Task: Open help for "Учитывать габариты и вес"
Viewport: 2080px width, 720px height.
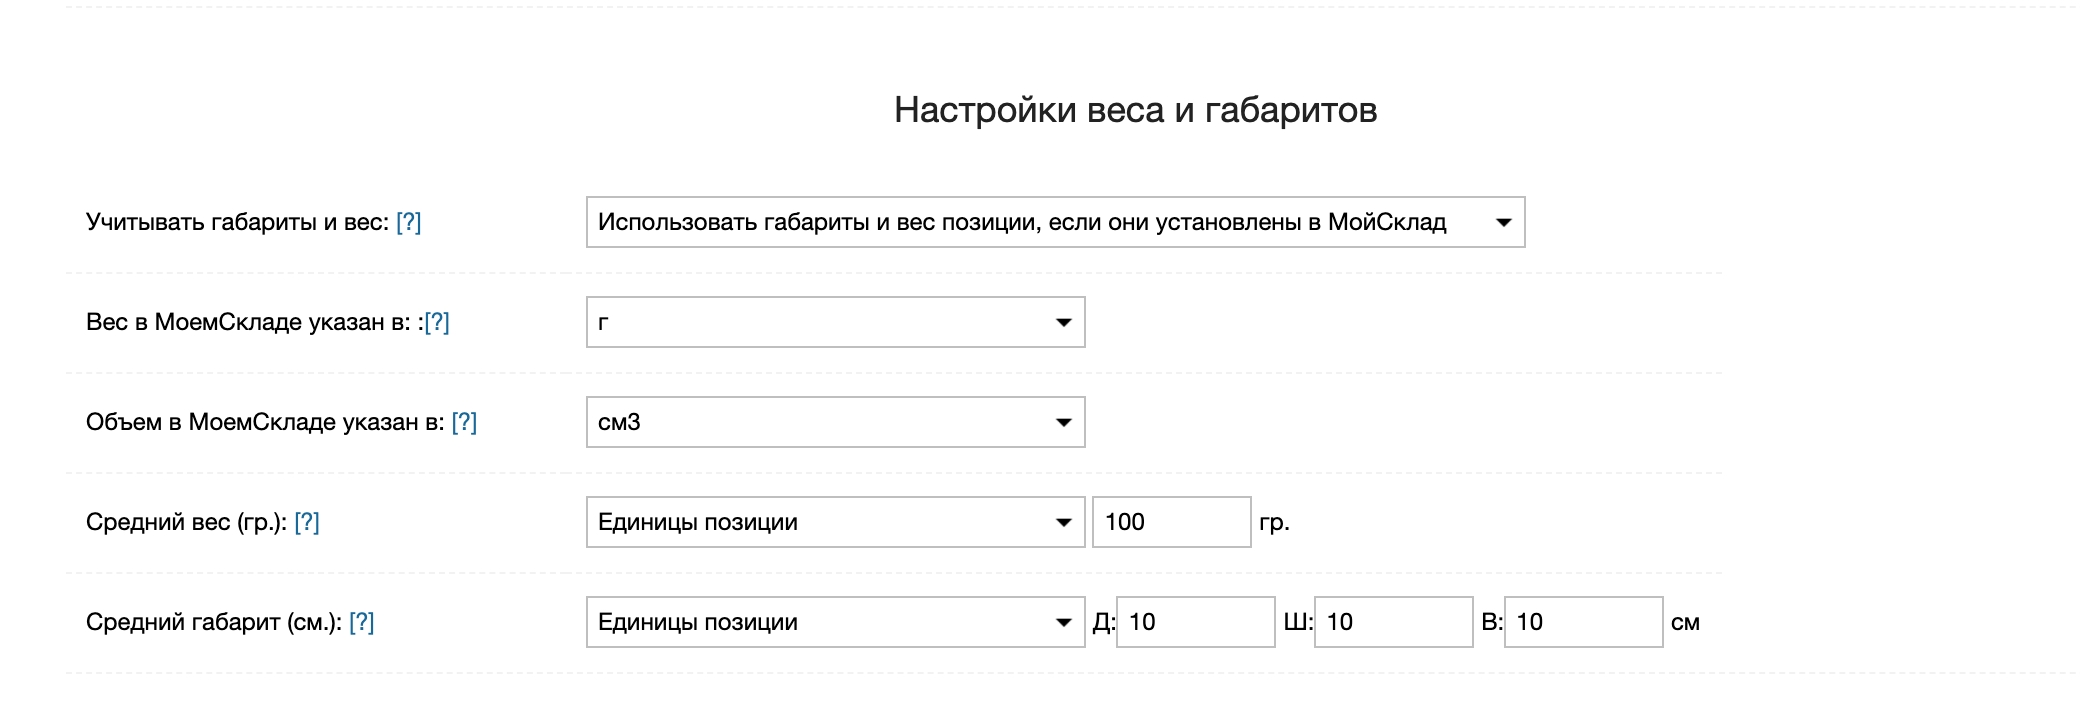Action: pyautogui.click(x=408, y=222)
